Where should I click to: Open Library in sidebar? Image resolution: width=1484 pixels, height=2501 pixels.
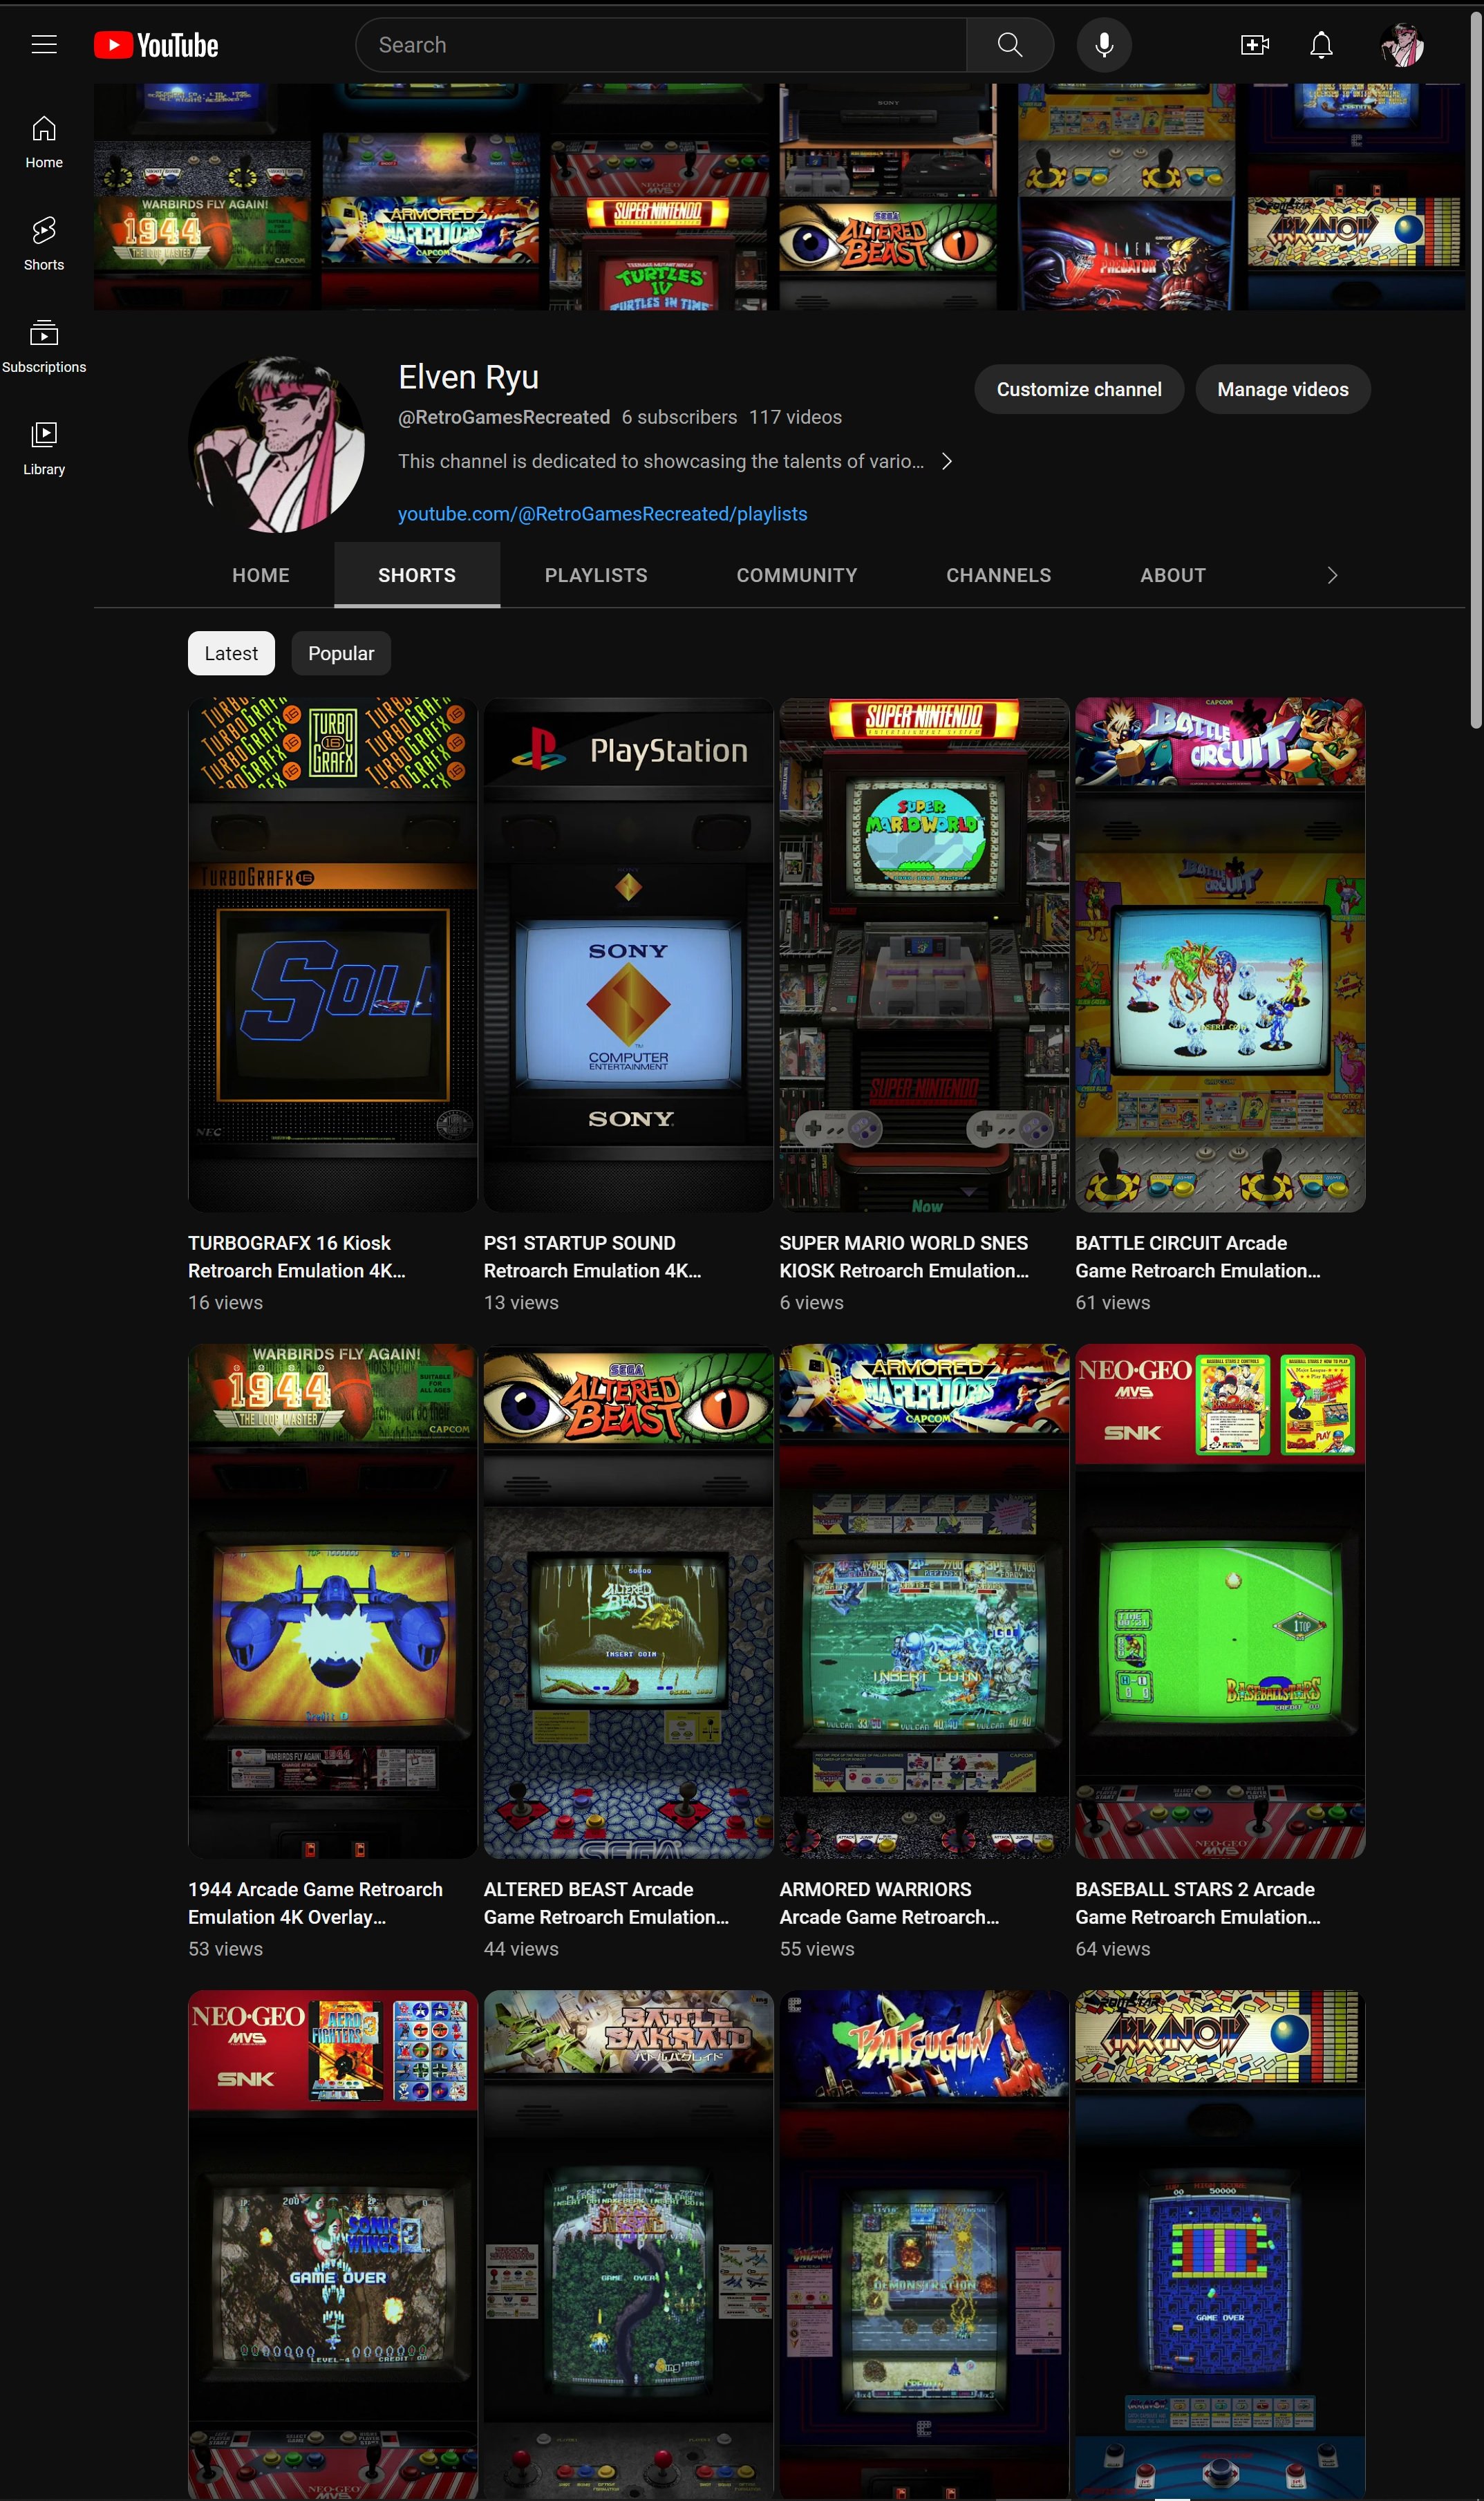coord(44,448)
